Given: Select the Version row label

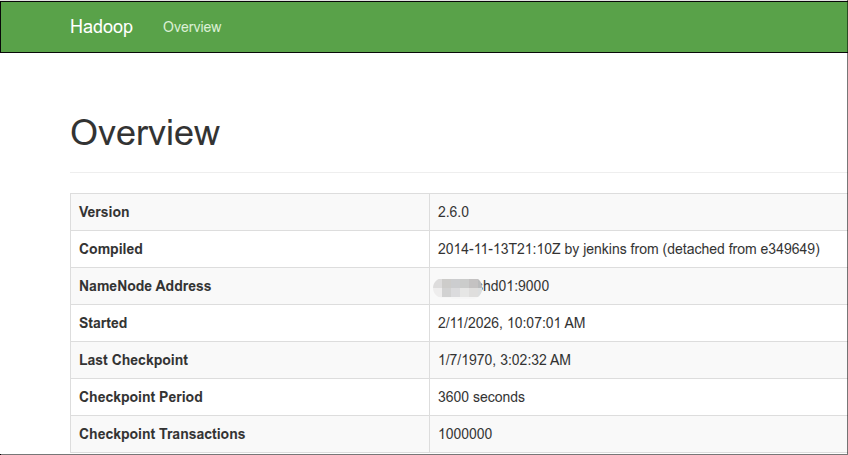Looking at the screenshot, I should pos(104,212).
